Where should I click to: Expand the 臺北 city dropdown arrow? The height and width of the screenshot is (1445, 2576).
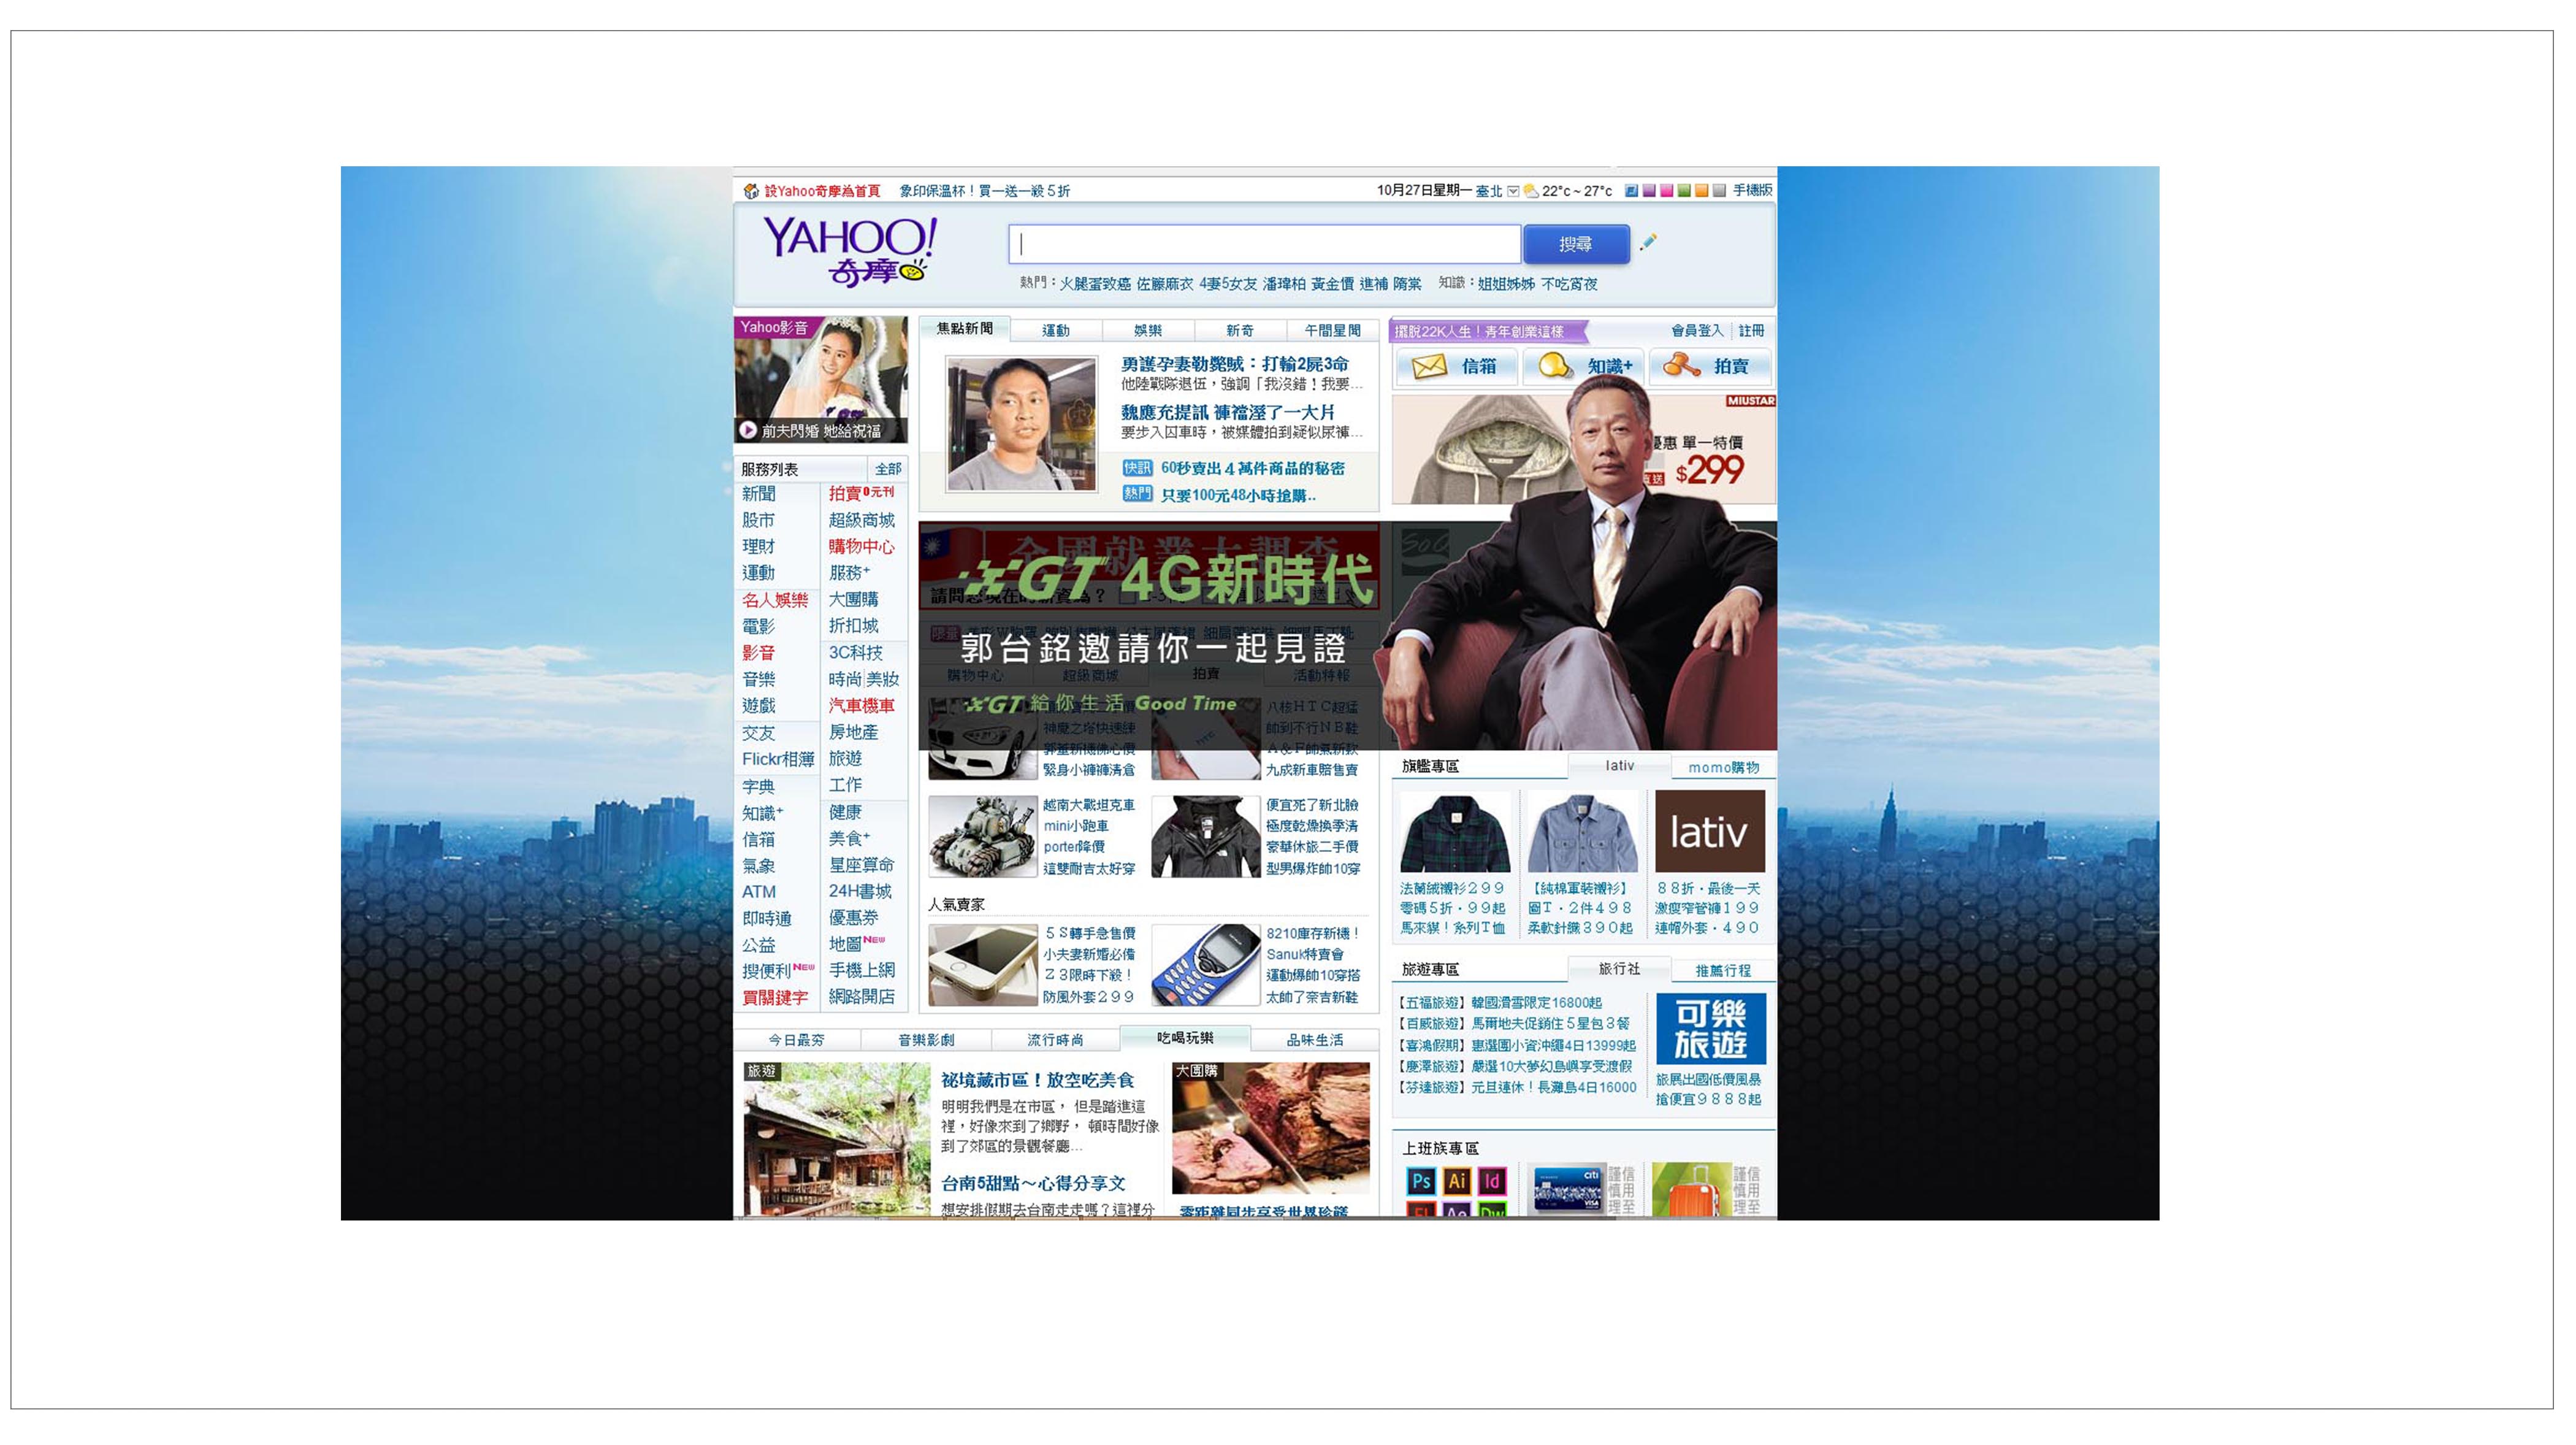pyautogui.click(x=1513, y=191)
